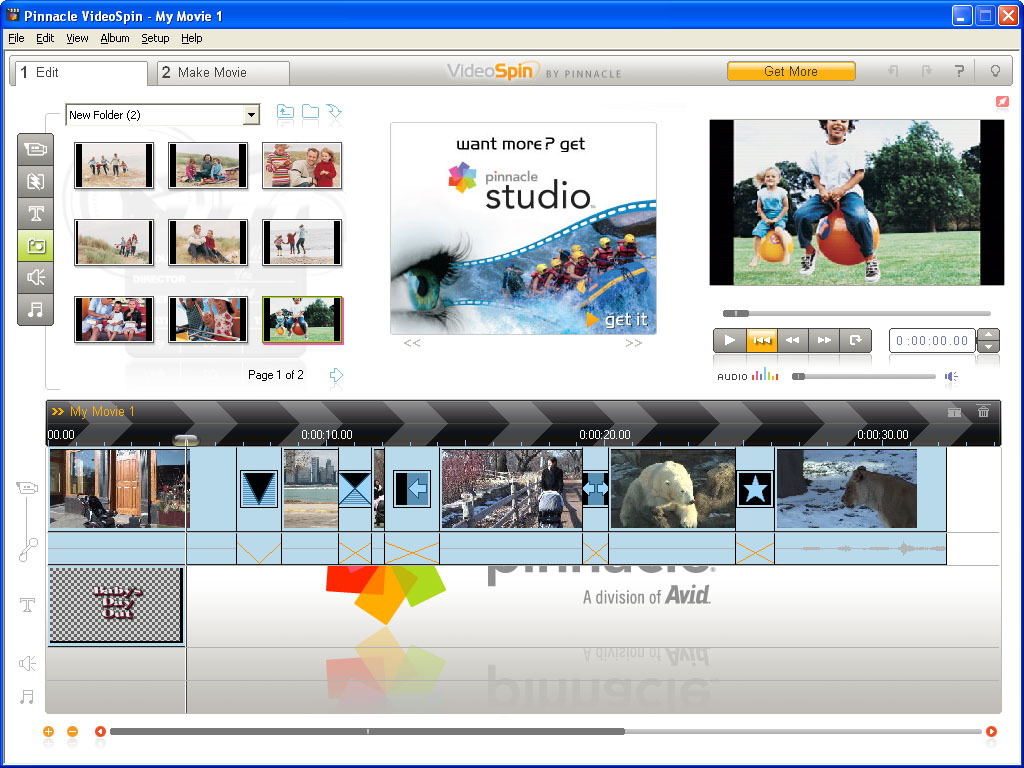Toggle the sound effects track icon
This screenshot has width=1024, height=768.
pyautogui.click(x=27, y=664)
